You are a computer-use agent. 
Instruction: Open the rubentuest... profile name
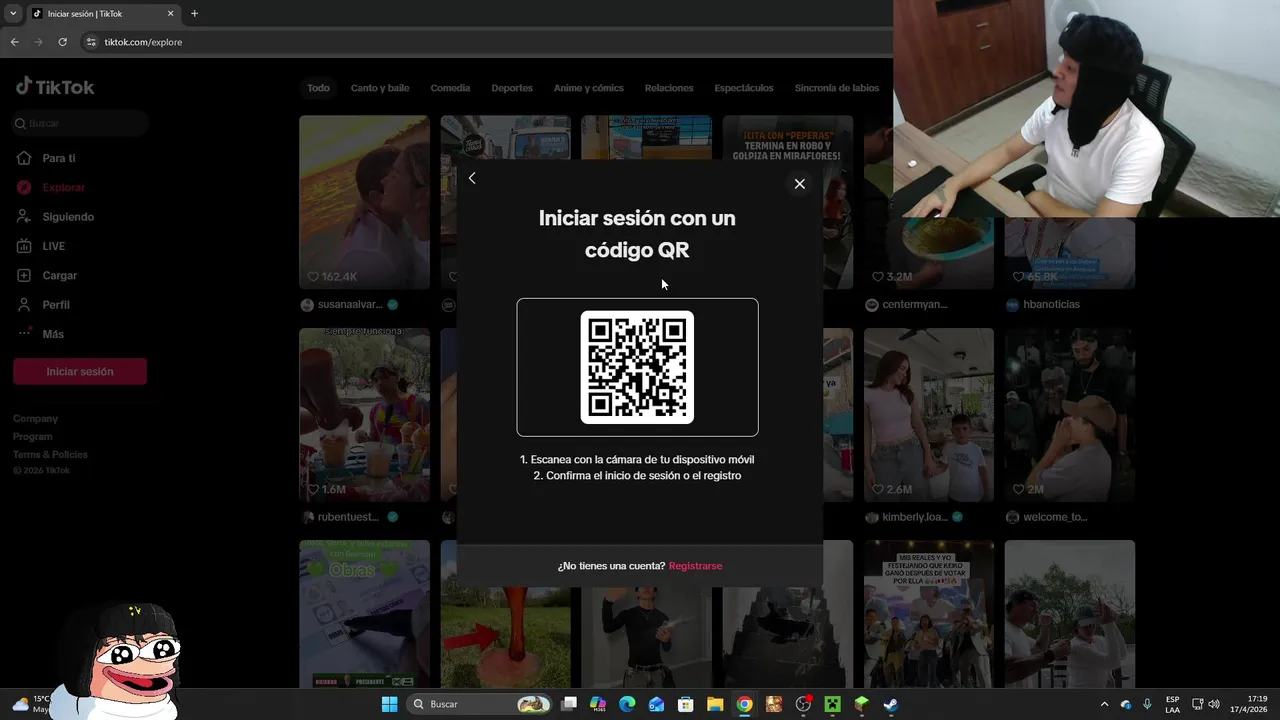tap(348, 517)
